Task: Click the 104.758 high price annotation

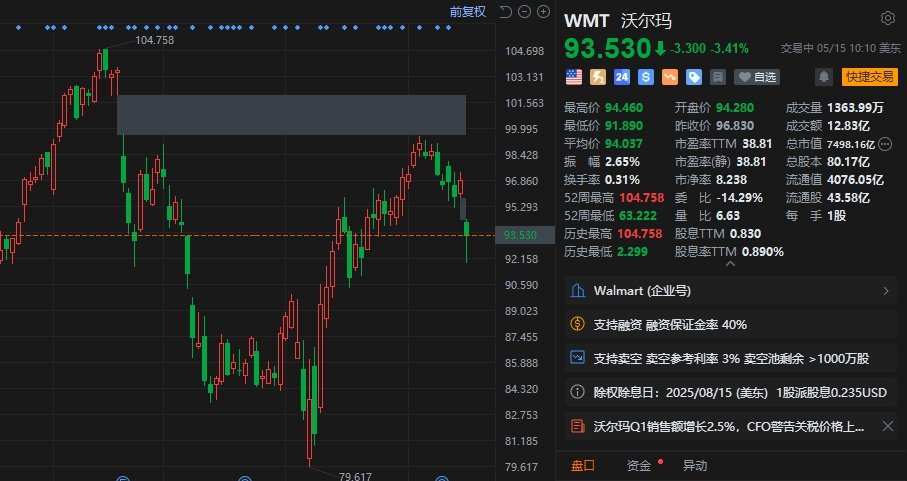Action: (x=154, y=40)
